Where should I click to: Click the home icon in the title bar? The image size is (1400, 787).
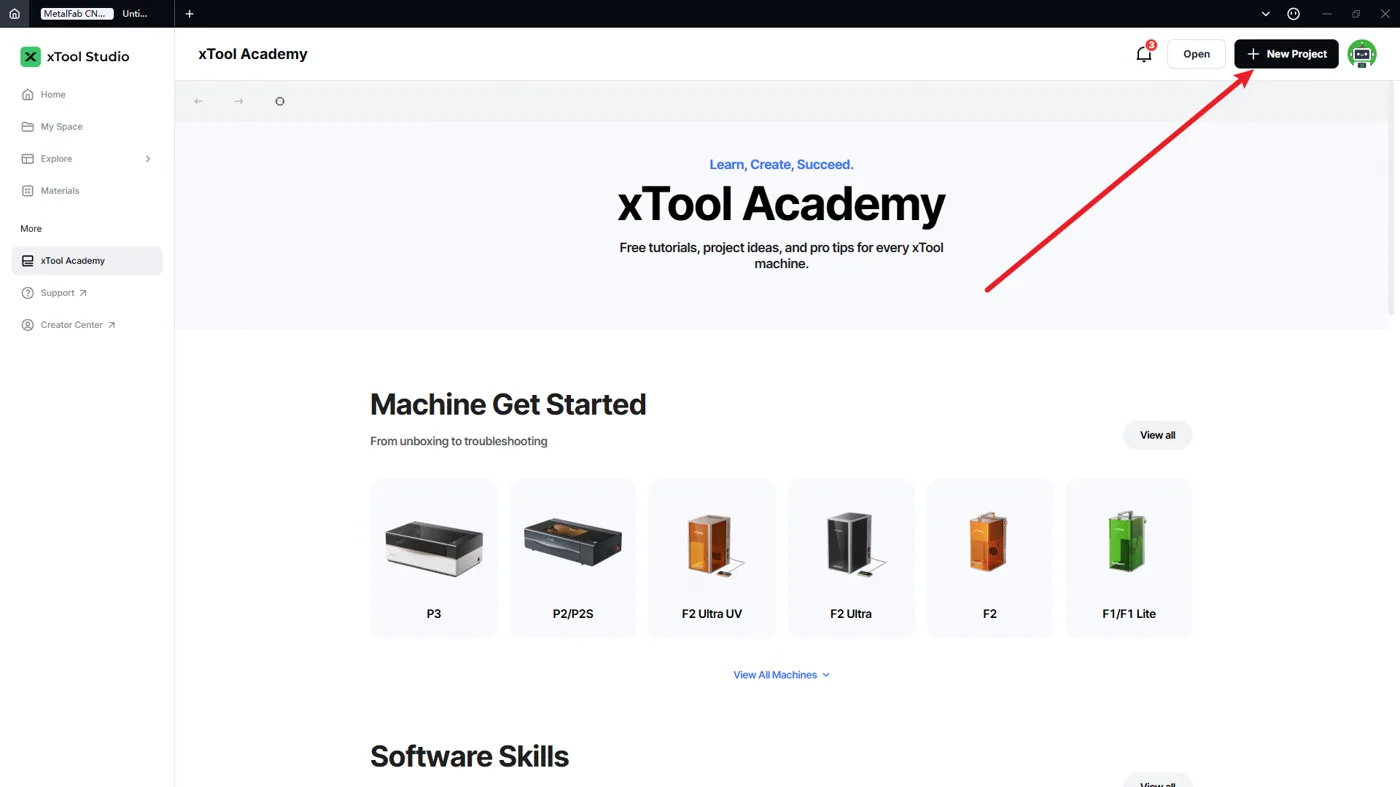tap(14, 14)
